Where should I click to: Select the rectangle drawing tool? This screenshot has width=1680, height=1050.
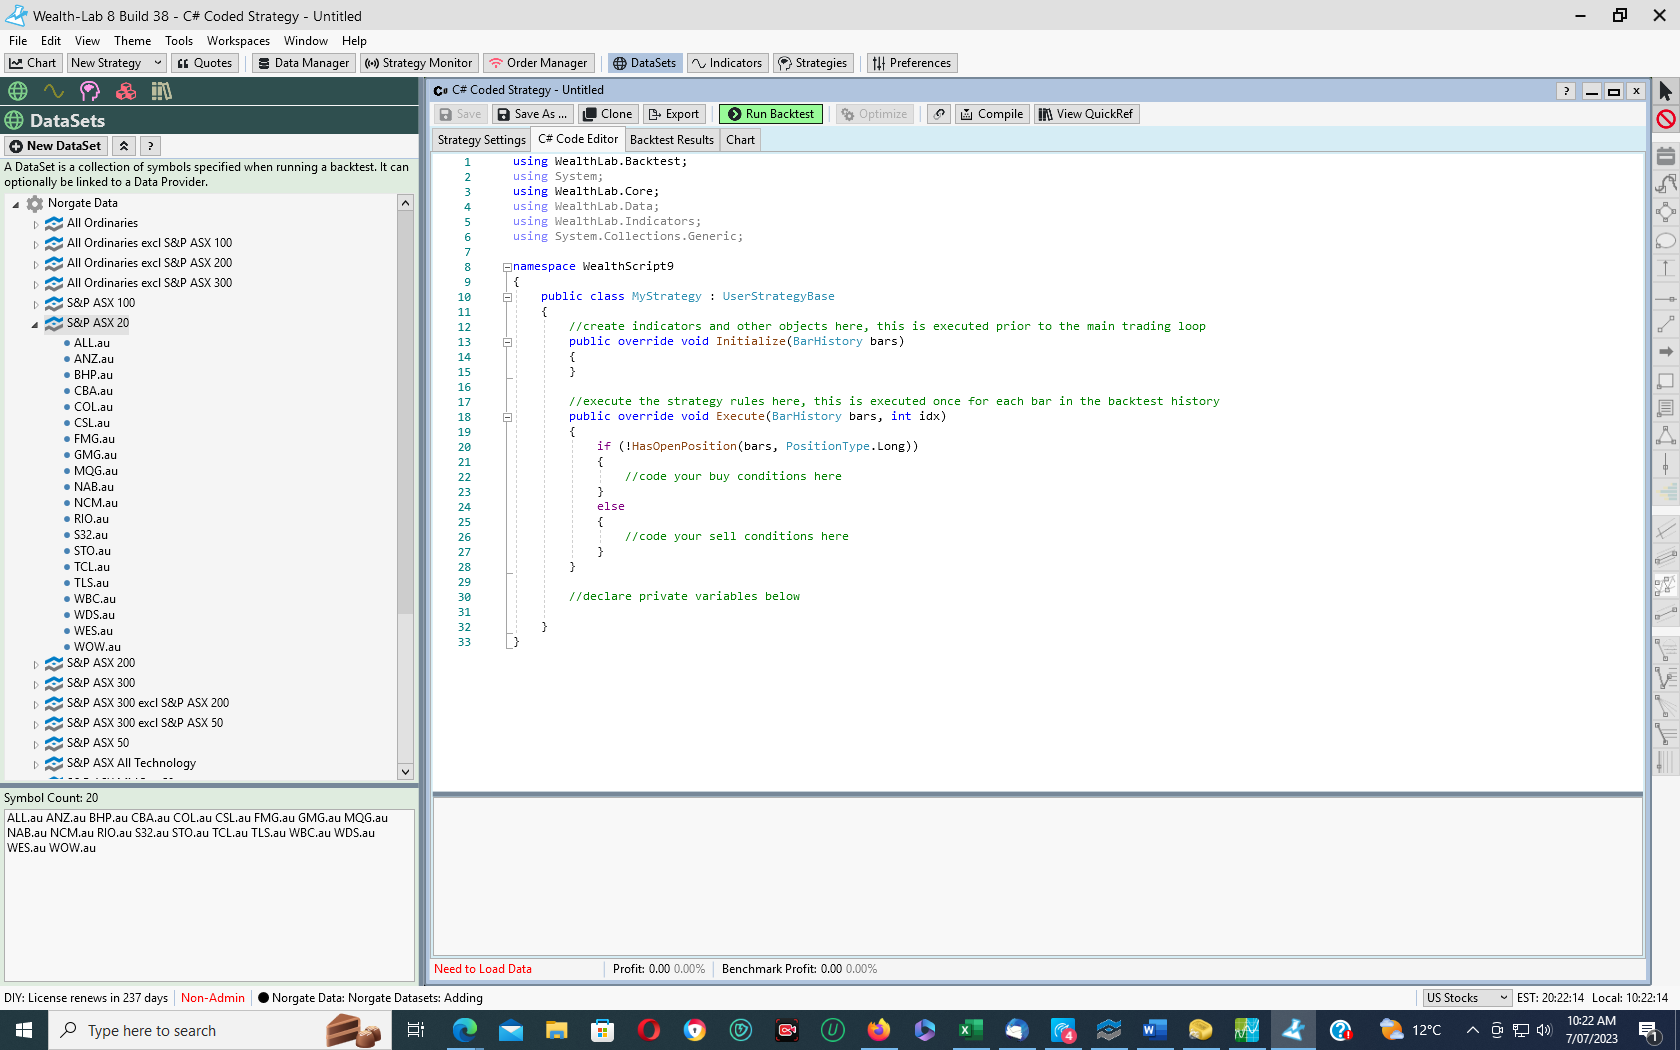pos(1665,381)
